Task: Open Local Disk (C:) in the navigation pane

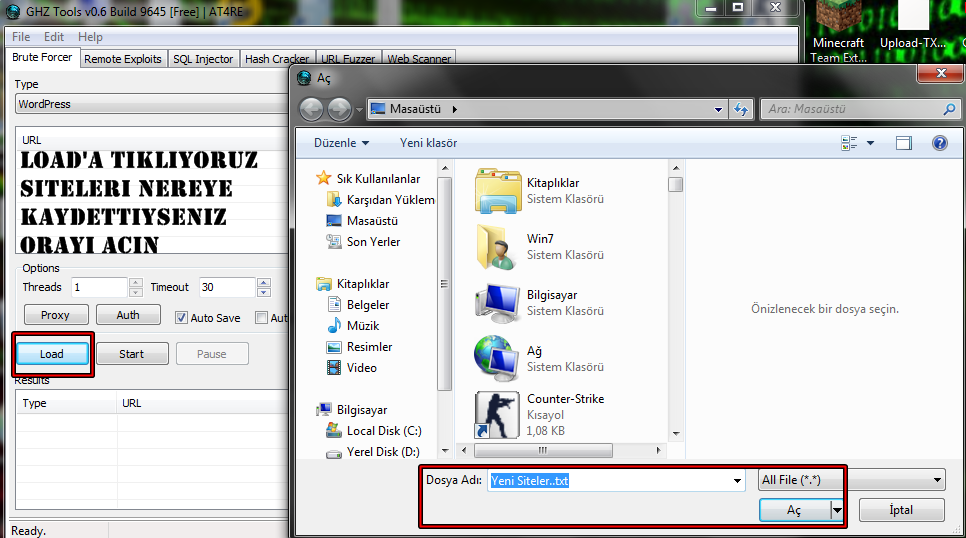Action: pos(384,431)
